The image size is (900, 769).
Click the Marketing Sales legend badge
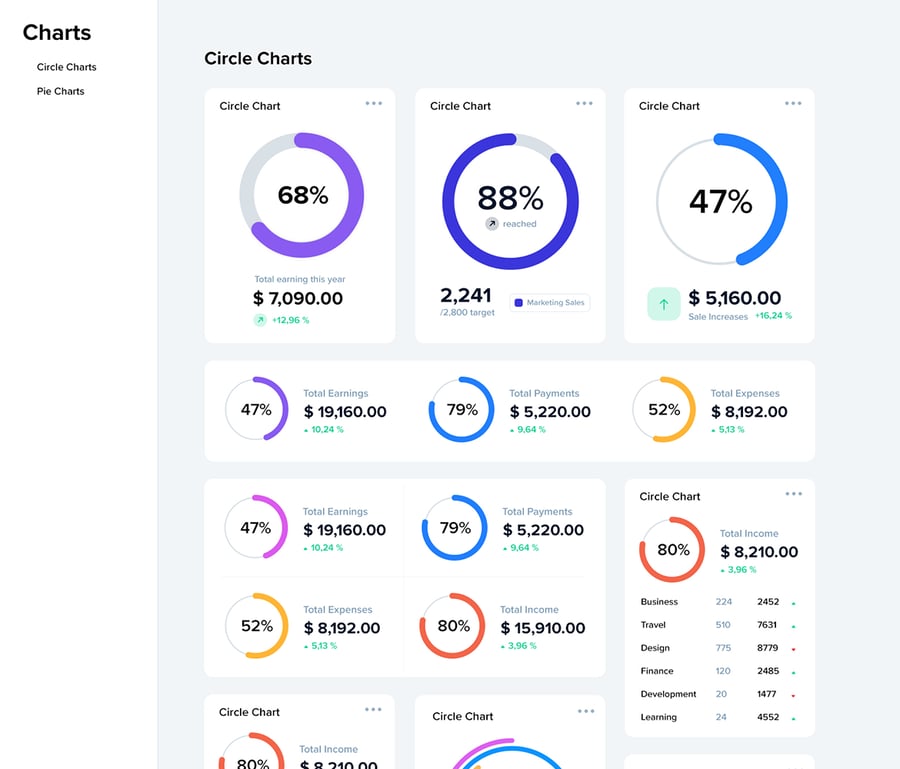pos(549,302)
